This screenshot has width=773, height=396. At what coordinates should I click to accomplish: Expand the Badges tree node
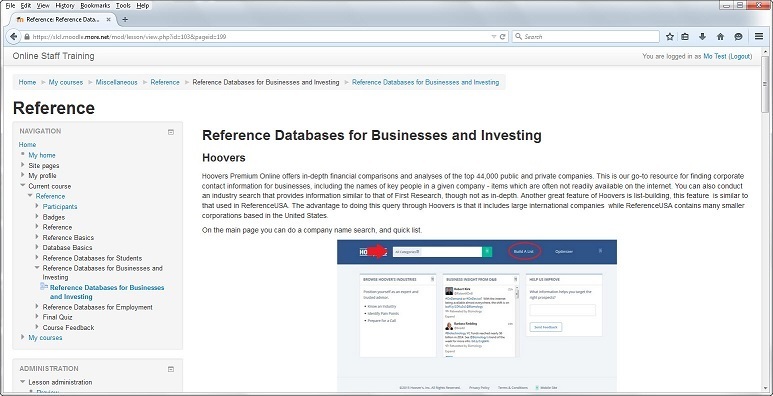[x=37, y=216]
